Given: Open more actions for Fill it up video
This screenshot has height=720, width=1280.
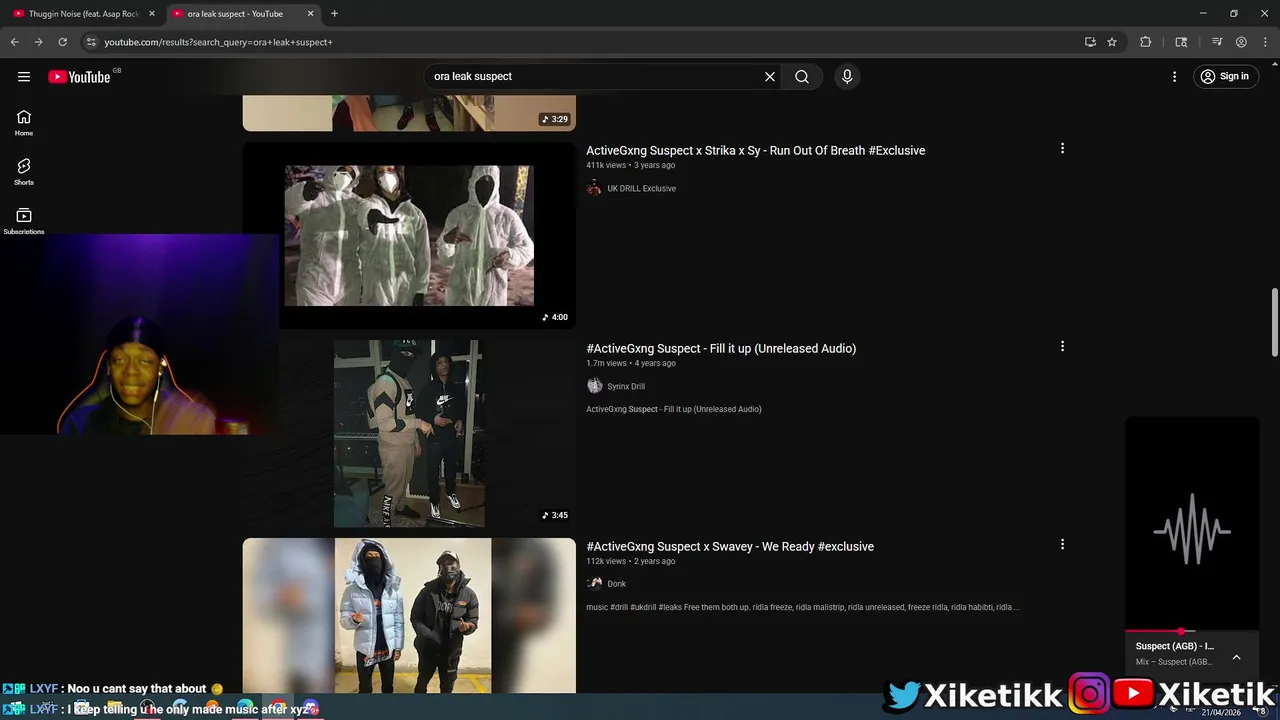Looking at the screenshot, I should tap(1062, 346).
